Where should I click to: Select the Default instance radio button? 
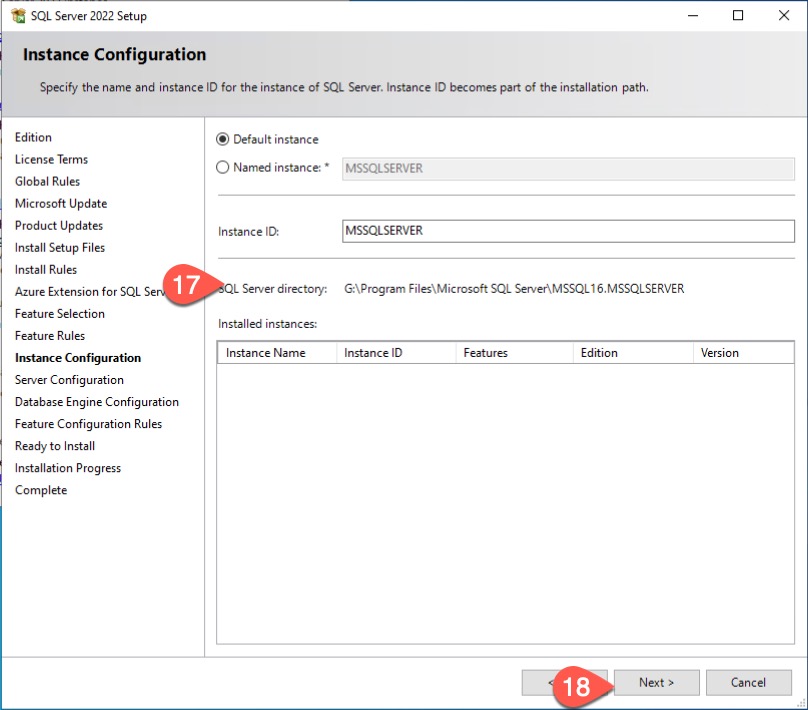tap(223, 139)
